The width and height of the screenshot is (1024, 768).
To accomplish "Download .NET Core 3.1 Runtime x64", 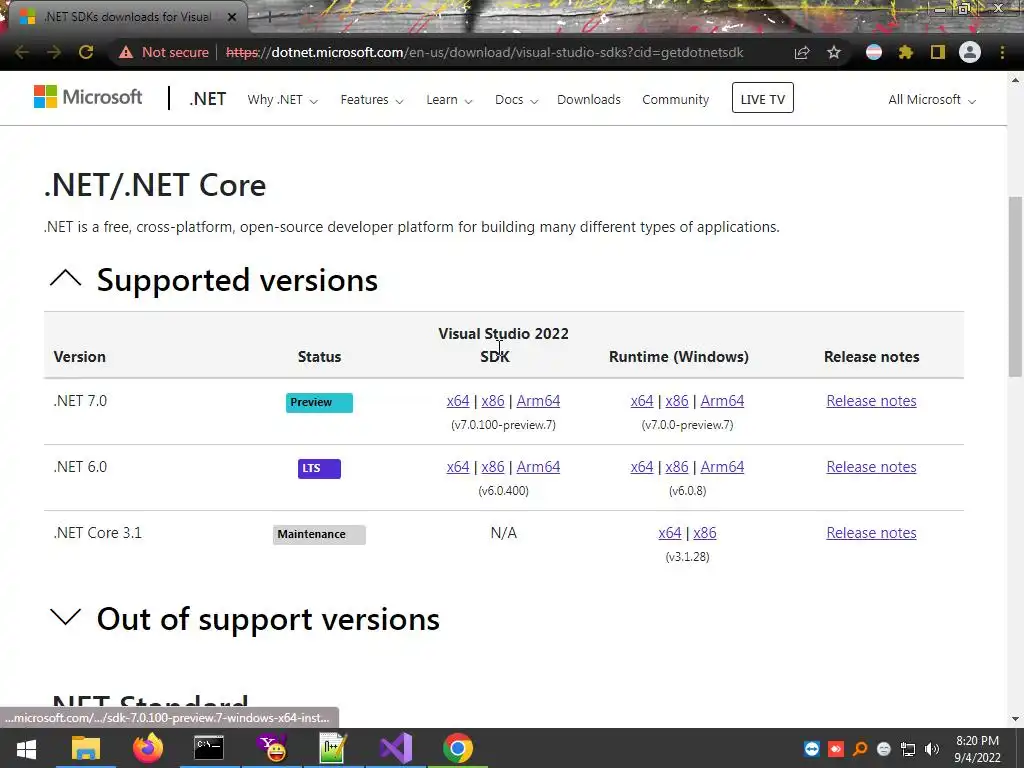I will coord(670,533).
